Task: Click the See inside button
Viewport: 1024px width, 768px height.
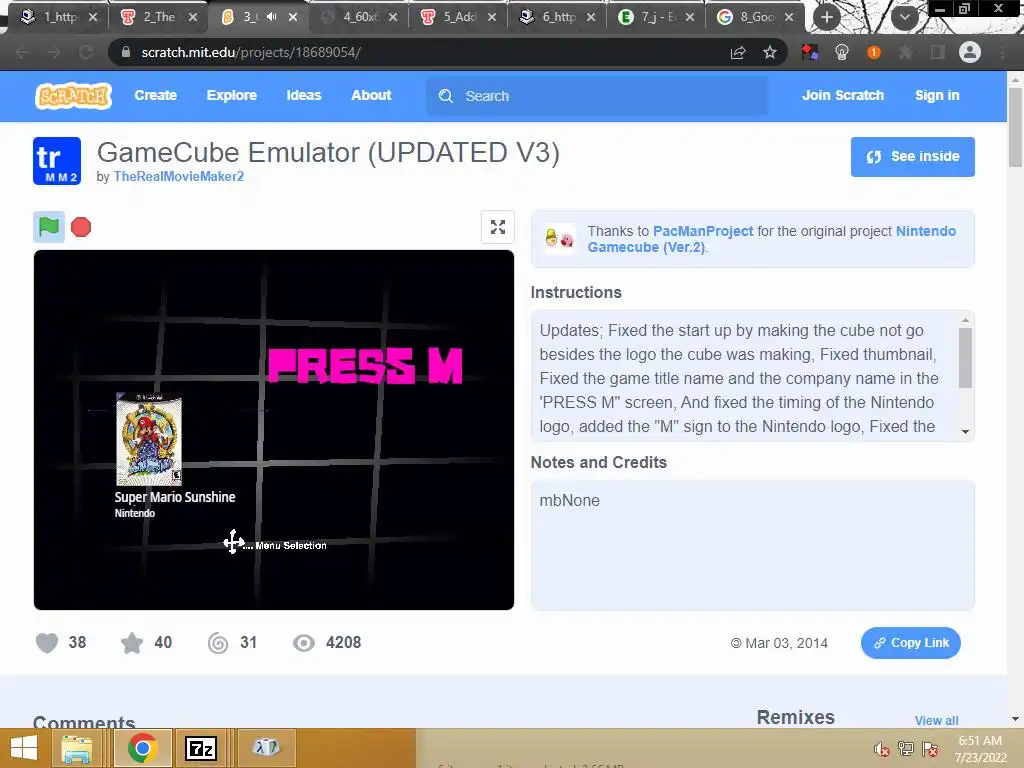Action: click(x=912, y=157)
